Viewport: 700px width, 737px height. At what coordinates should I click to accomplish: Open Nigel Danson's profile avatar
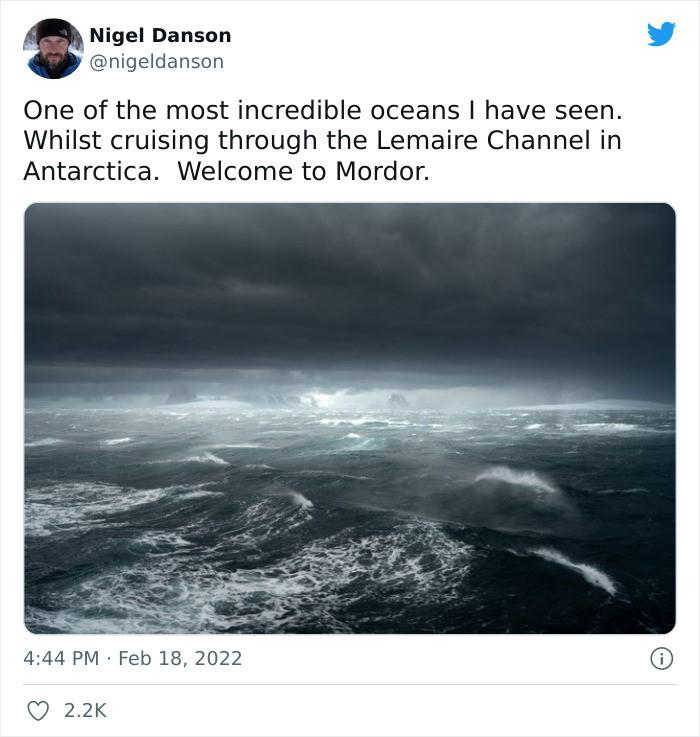click(53, 49)
